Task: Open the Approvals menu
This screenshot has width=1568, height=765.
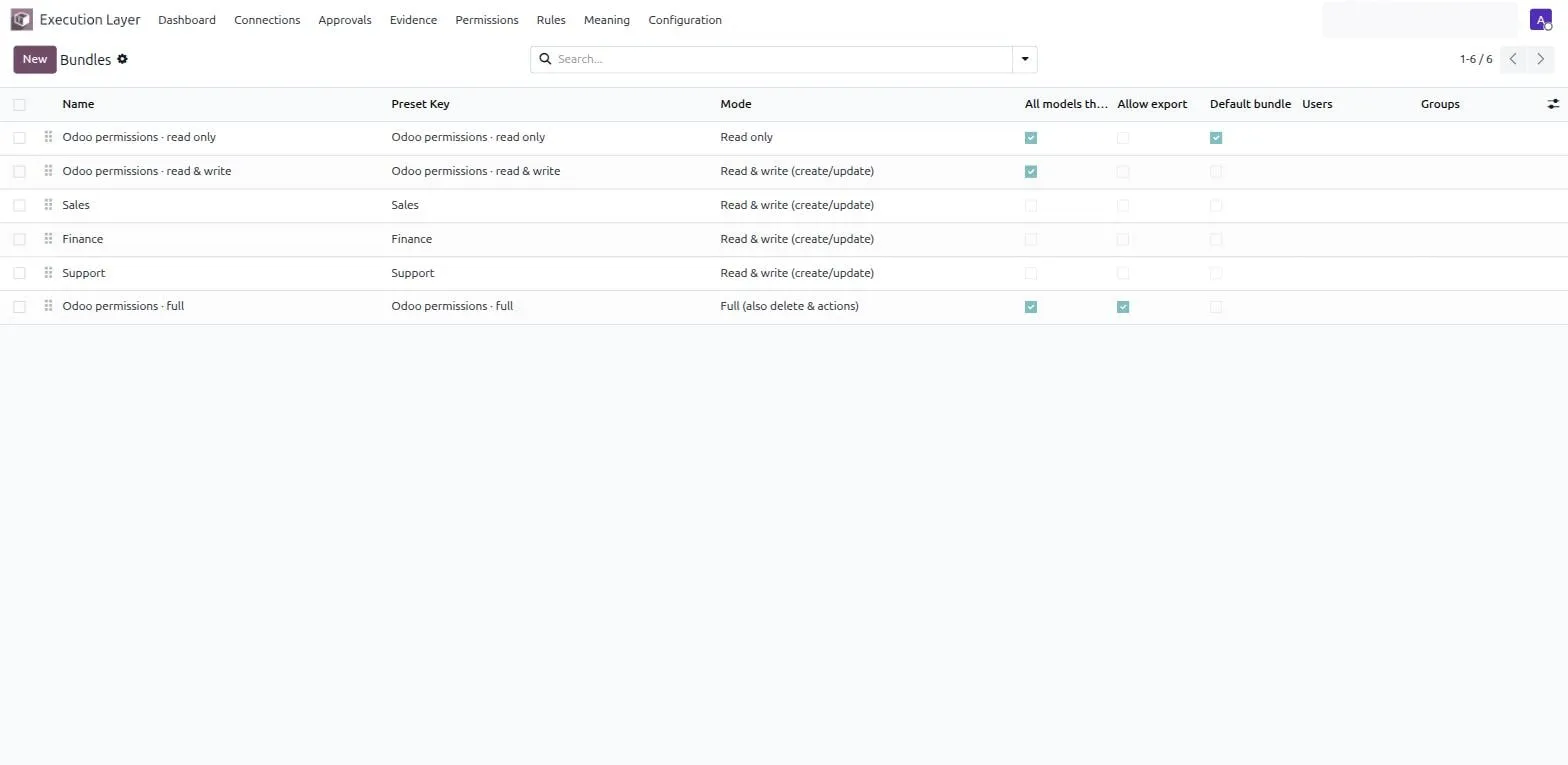Action: (x=345, y=20)
